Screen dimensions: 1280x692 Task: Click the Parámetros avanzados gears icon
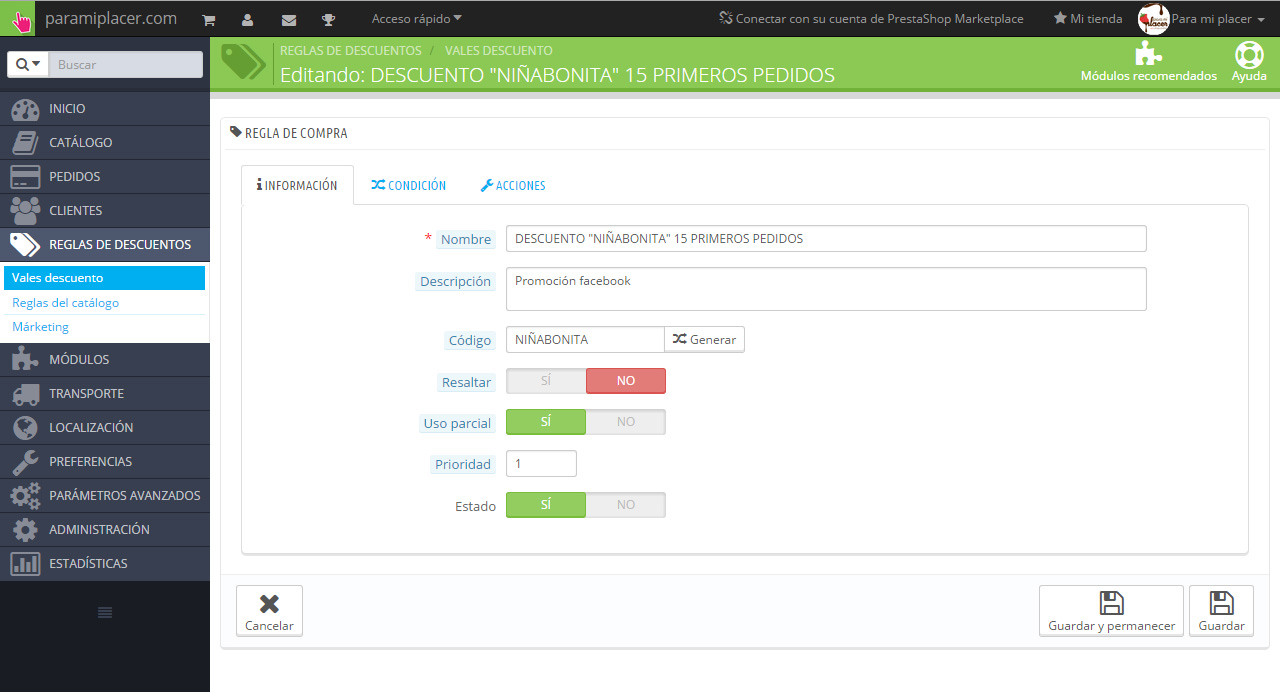click(25, 495)
